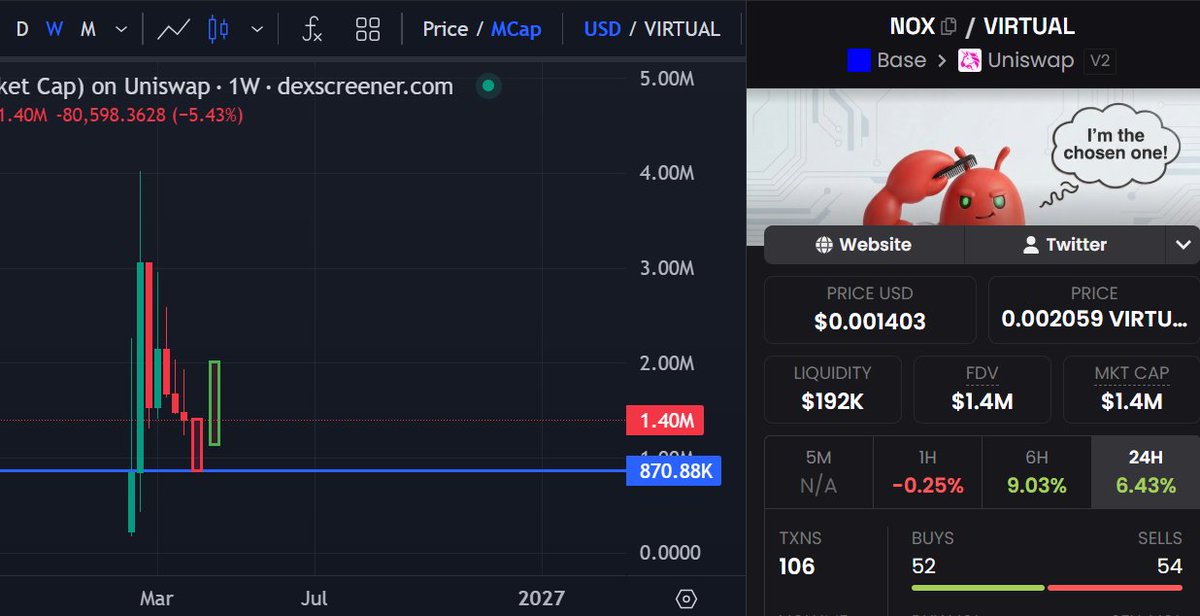1200x616 pixels.
Task: Expand the timeframe dropdown chevron
Action: [x=121, y=29]
